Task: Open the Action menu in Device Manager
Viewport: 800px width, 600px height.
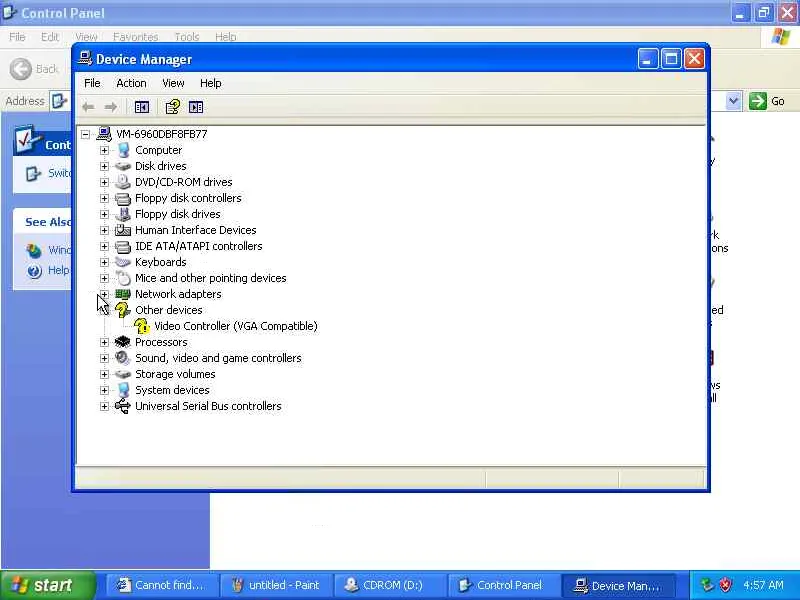Action: coord(131,83)
